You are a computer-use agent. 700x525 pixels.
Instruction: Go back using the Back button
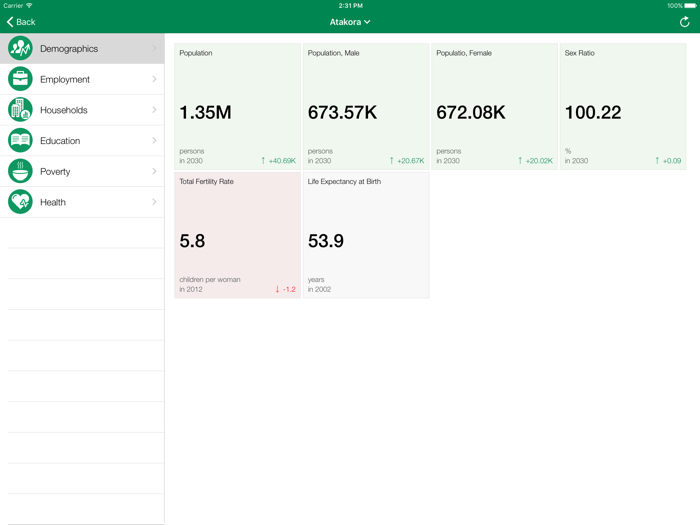(x=21, y=22)
